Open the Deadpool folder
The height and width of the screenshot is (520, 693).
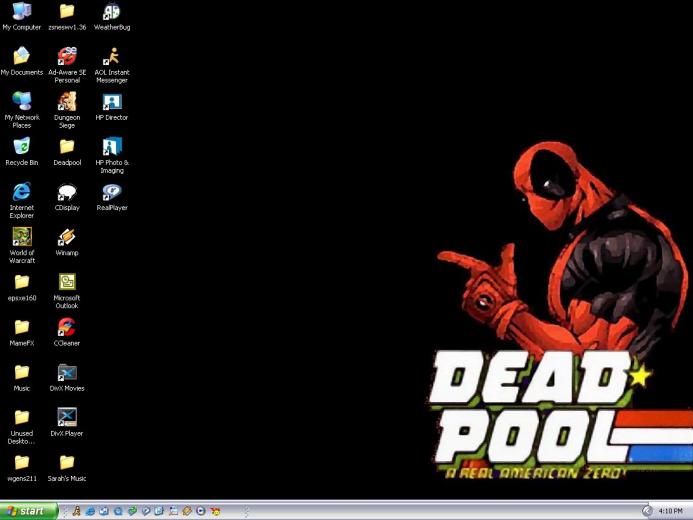tap(67, 152)
